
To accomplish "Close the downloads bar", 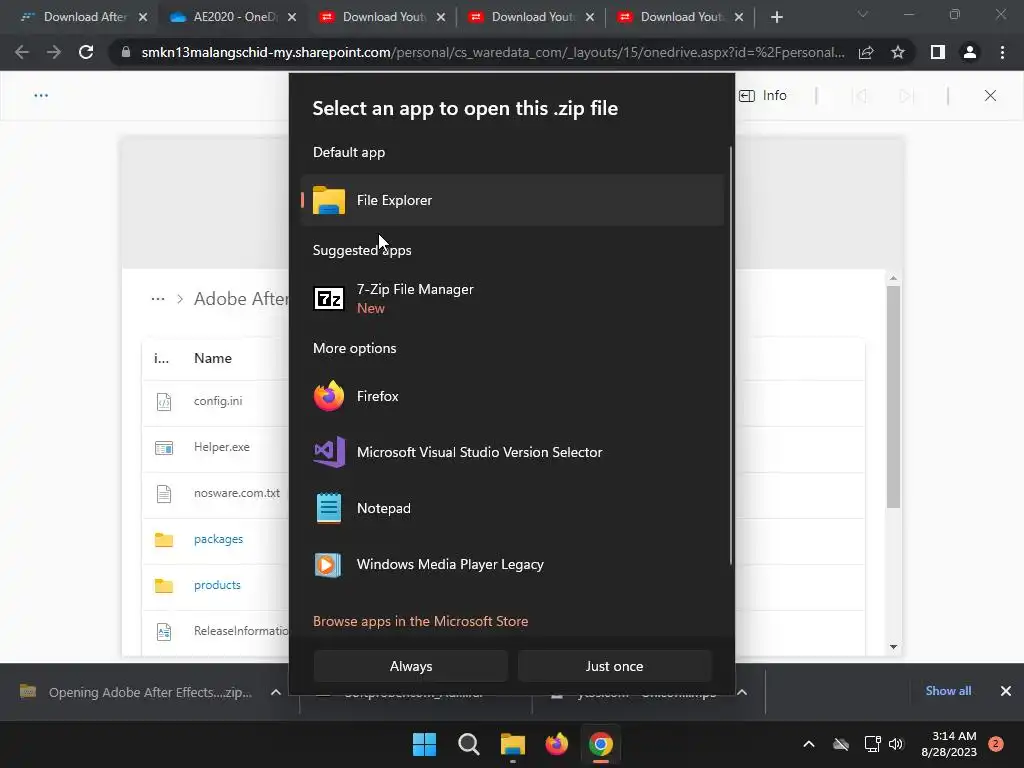I will 1006,691.
